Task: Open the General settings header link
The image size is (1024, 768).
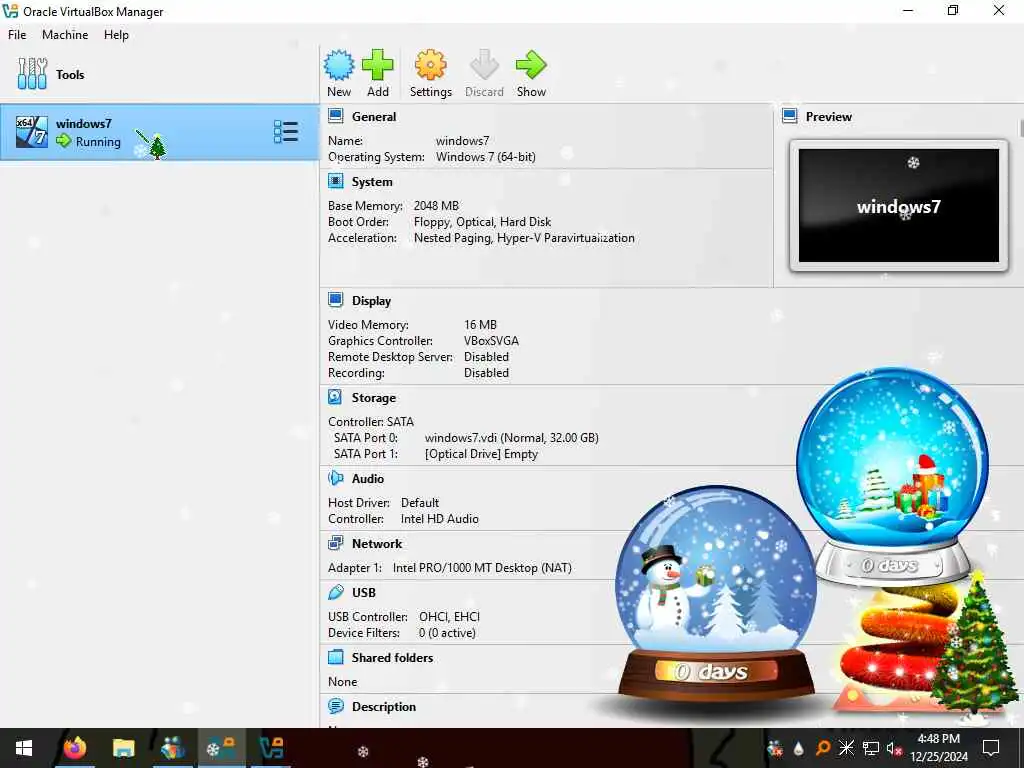Action: (374, 116)
